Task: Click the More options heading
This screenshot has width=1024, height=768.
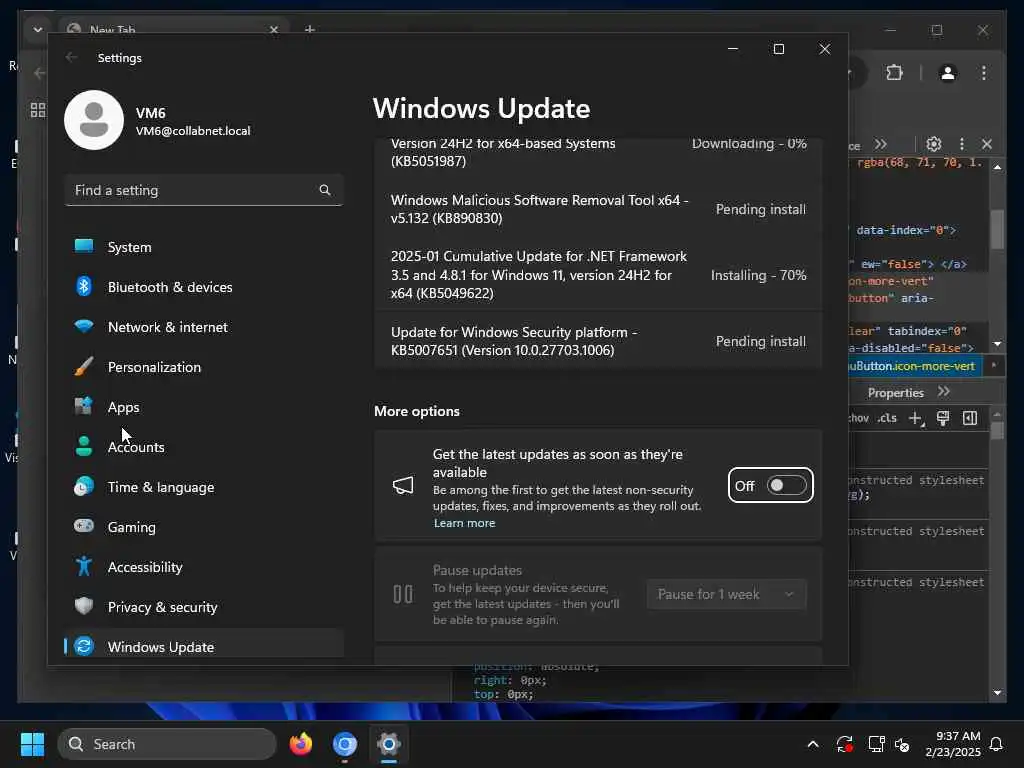Action: click(417, 411)
